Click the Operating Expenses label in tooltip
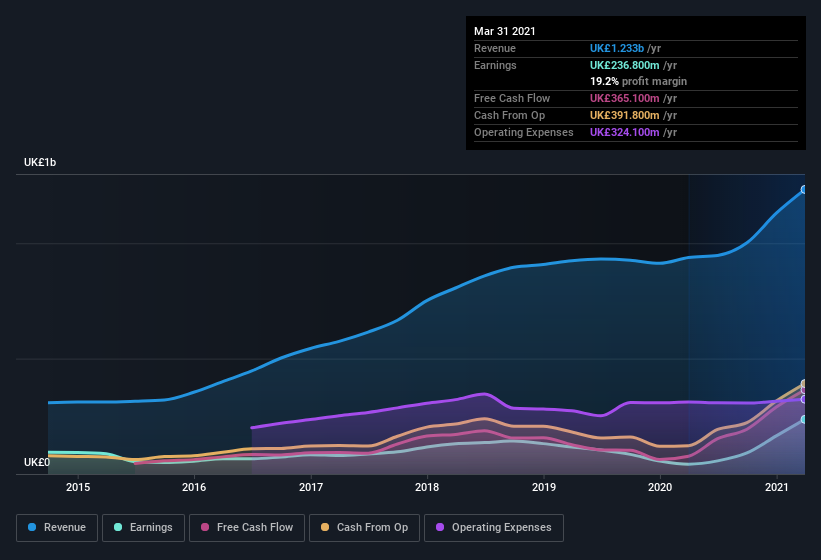 pyautogui.click(x=524, y=132)
